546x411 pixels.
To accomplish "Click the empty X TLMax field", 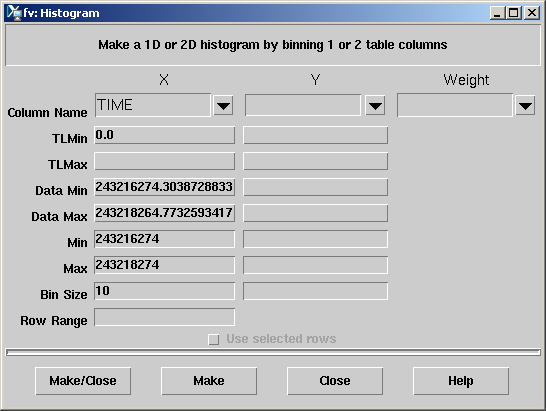I will coord(164,161).
